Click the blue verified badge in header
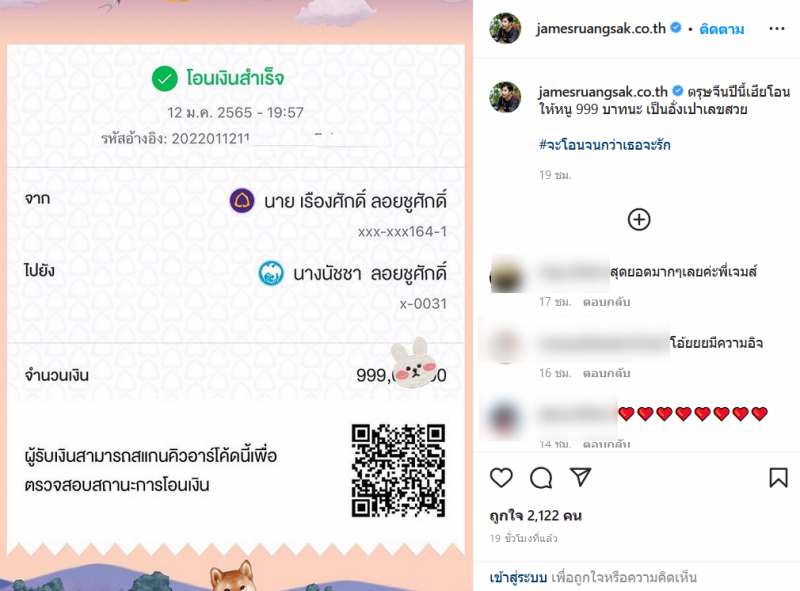This screenshot has width=800, height=591. [x=676, y=28]
